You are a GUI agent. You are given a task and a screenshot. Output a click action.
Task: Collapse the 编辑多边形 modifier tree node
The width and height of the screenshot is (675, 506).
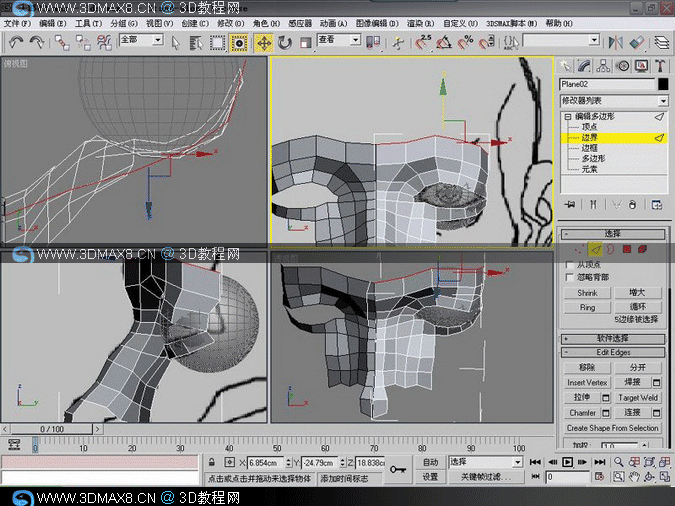[568, 116]
